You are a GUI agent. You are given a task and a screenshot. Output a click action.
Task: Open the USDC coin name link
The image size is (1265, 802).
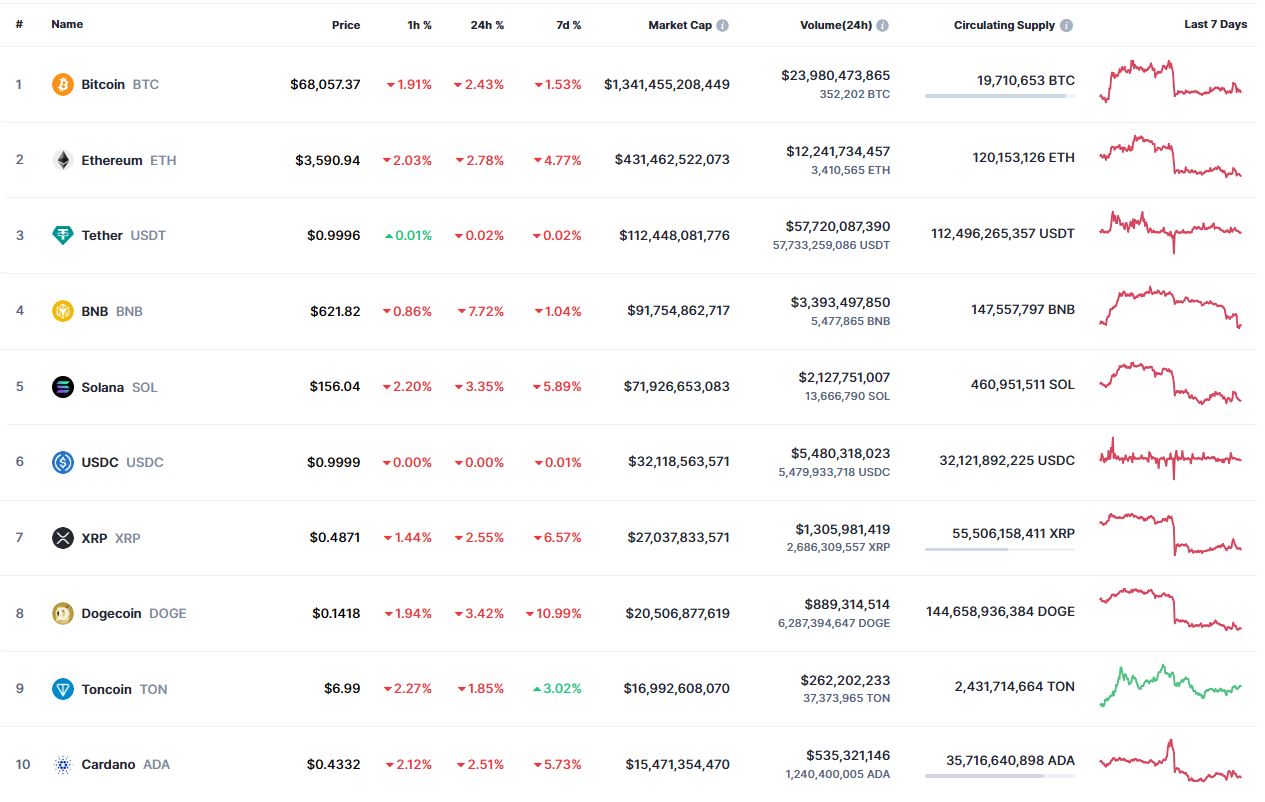[100, 463]
